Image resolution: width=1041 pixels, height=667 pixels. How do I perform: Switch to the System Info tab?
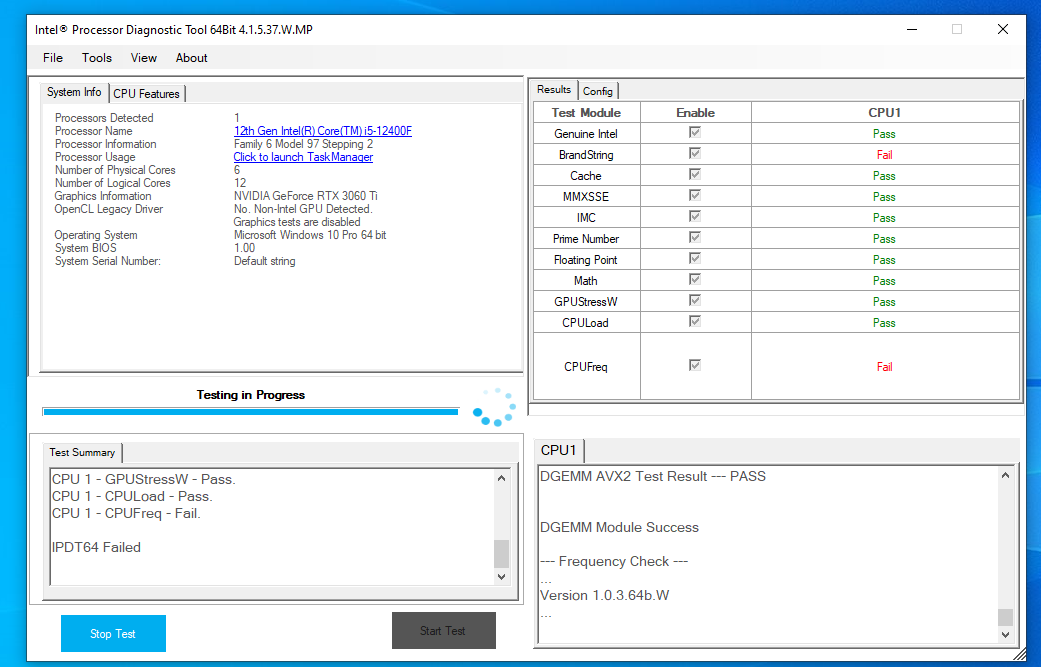[x=74, y=92]
